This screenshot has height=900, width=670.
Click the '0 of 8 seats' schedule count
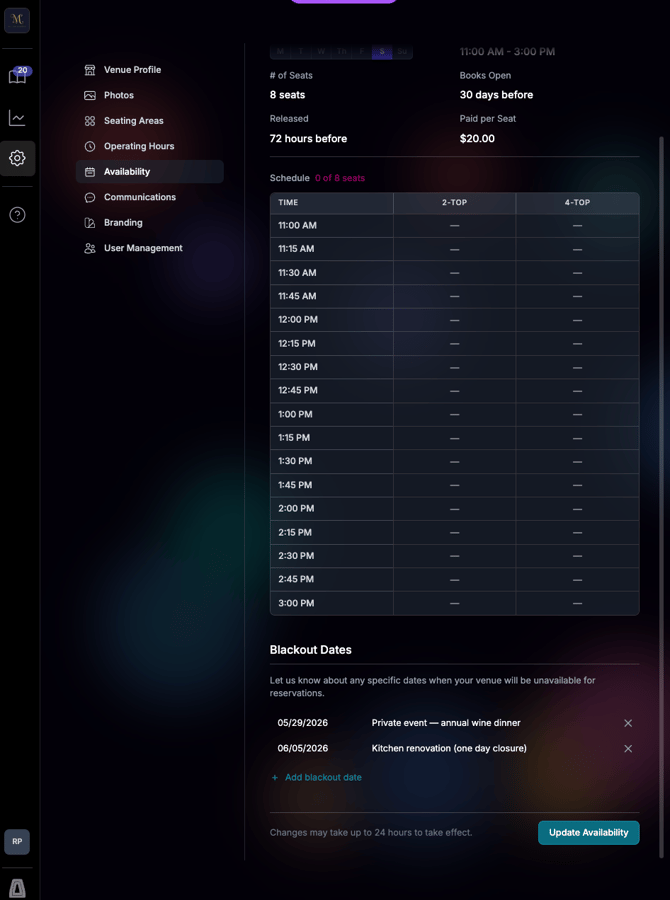pyautogui.click(x=340, y=179)
